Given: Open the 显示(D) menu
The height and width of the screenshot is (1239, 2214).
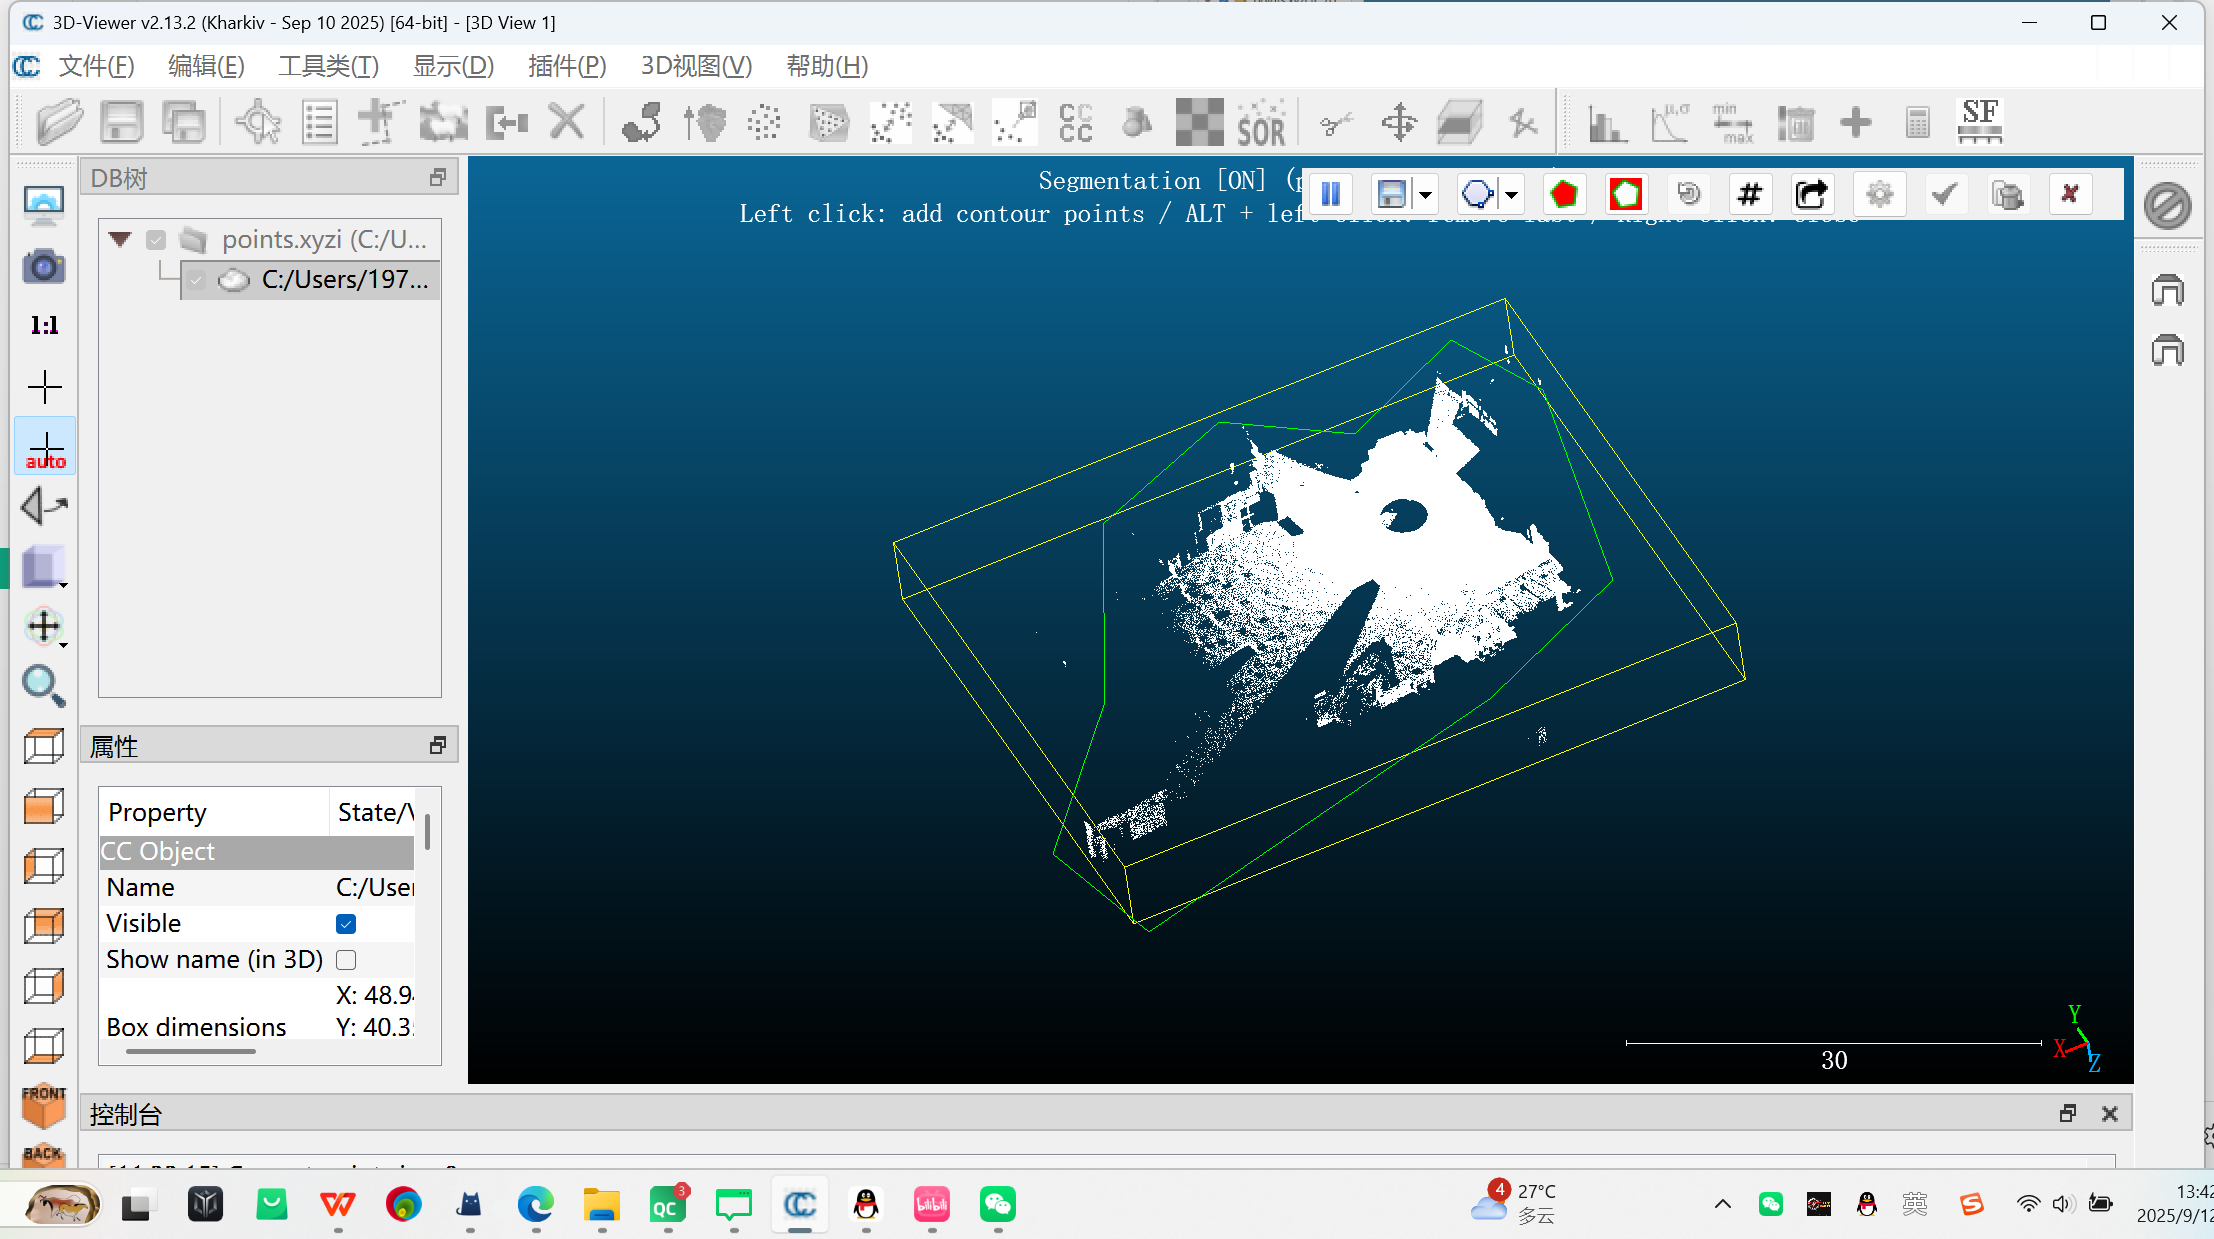Looking at the screenshot, I should click(453, 66).
